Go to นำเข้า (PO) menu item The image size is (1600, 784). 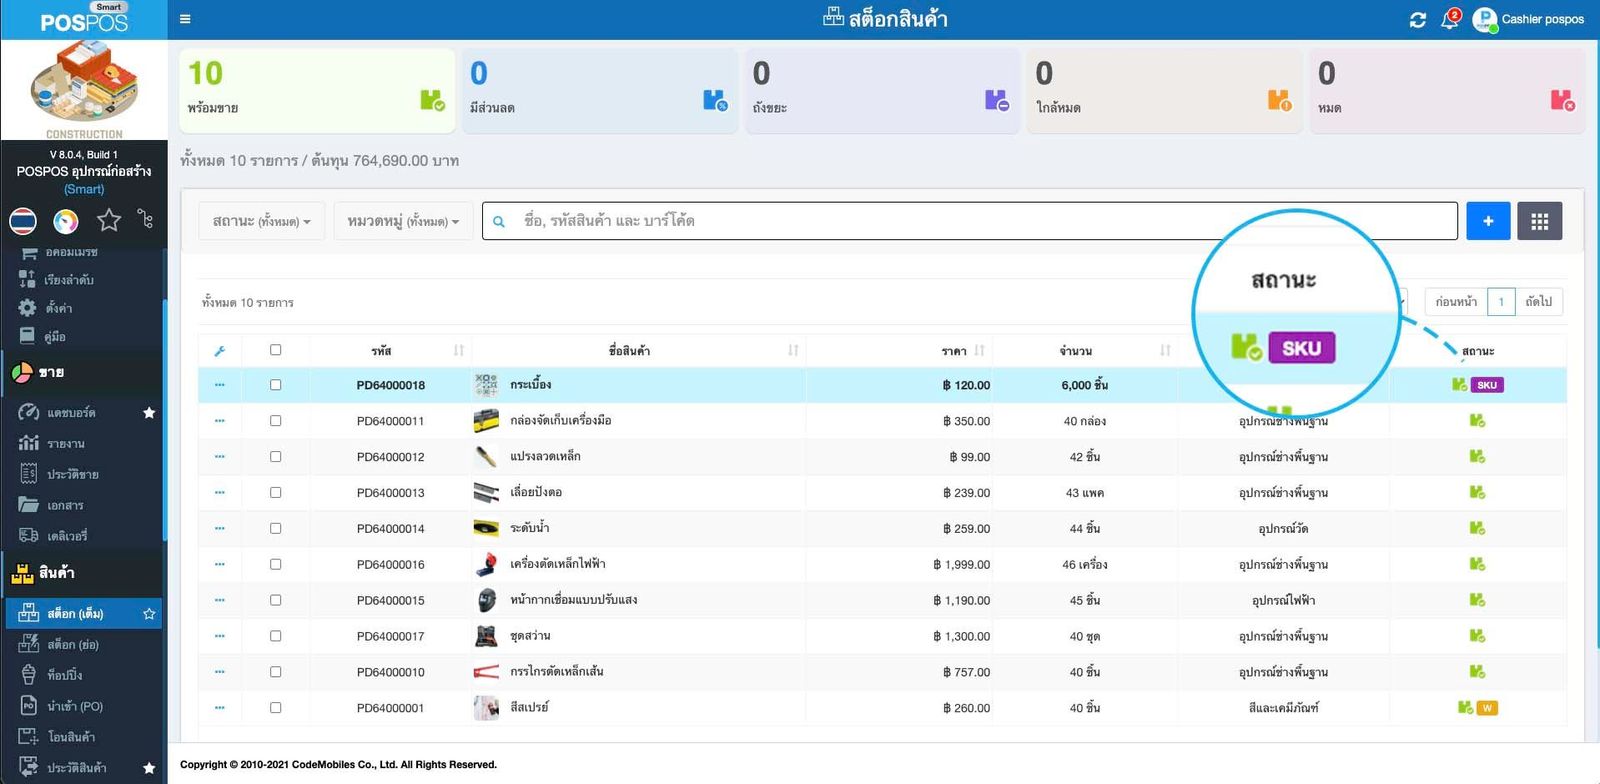tap(74, 706)
